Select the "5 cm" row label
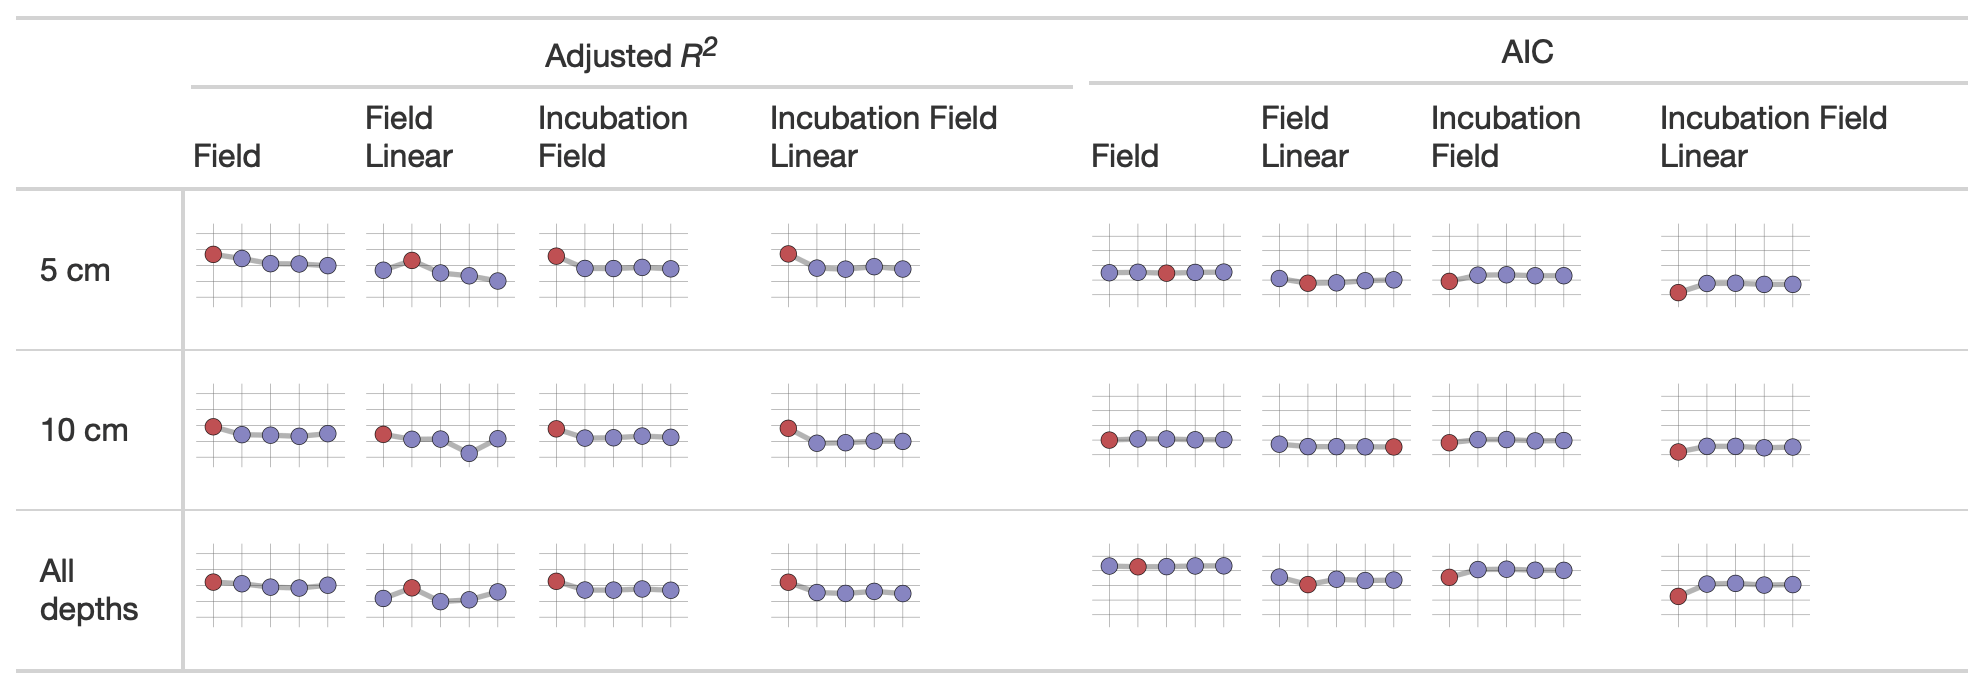 click(x=75, y=270)
